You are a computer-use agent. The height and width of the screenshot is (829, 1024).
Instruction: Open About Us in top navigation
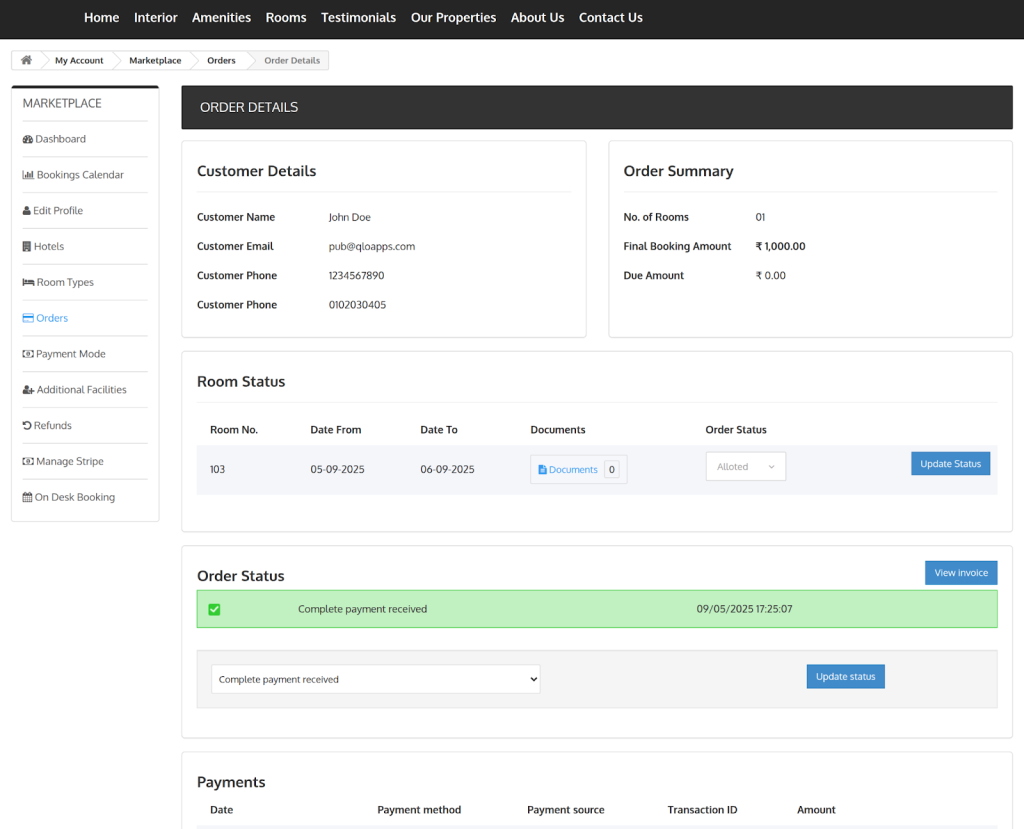point(537,18)
